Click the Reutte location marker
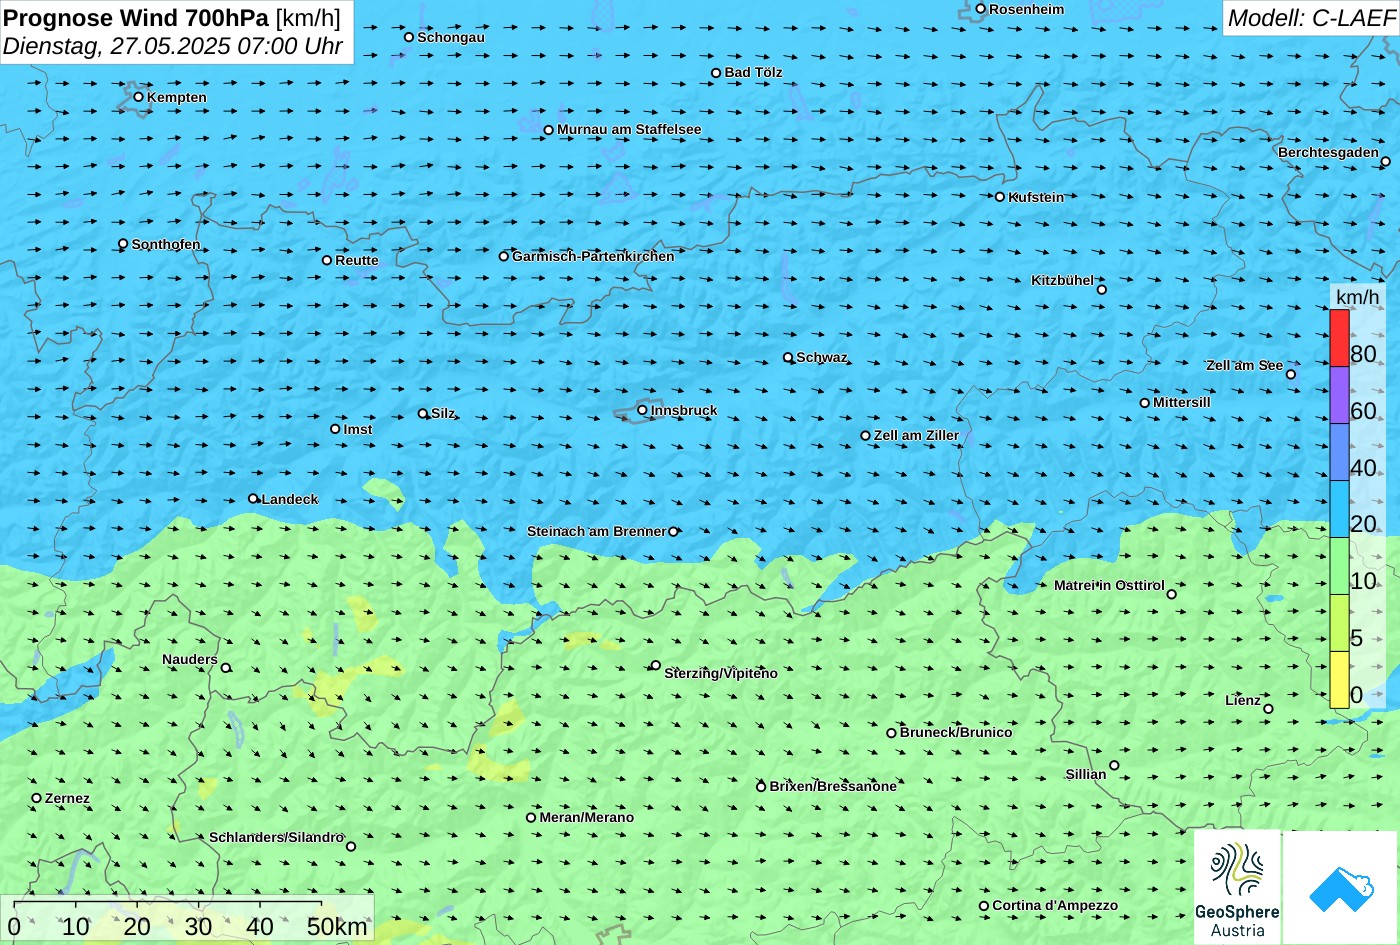The image size is (1400, 945). point(326,260)
